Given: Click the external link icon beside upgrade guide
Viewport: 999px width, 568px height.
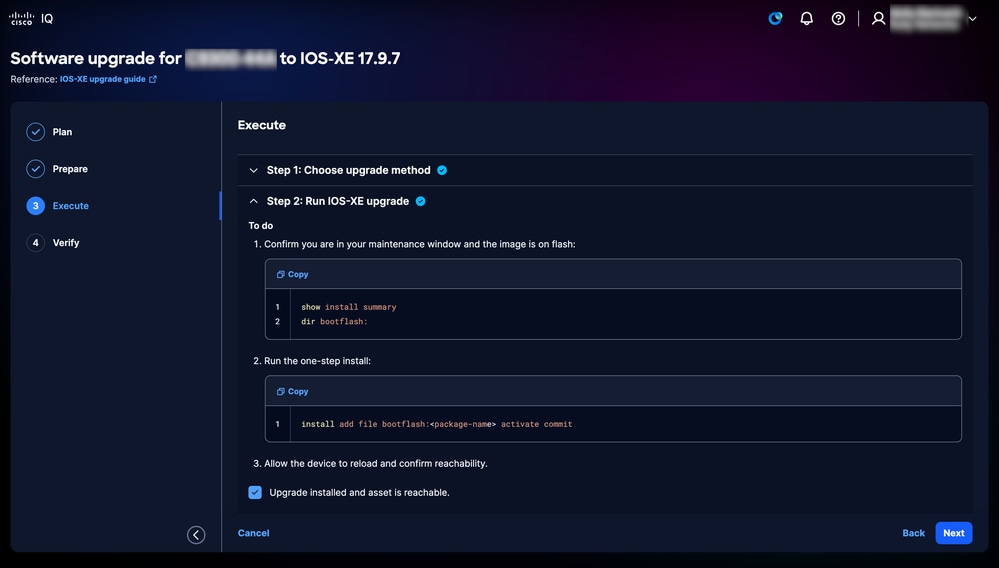Looking at the screenshot, I should (153, 79).
